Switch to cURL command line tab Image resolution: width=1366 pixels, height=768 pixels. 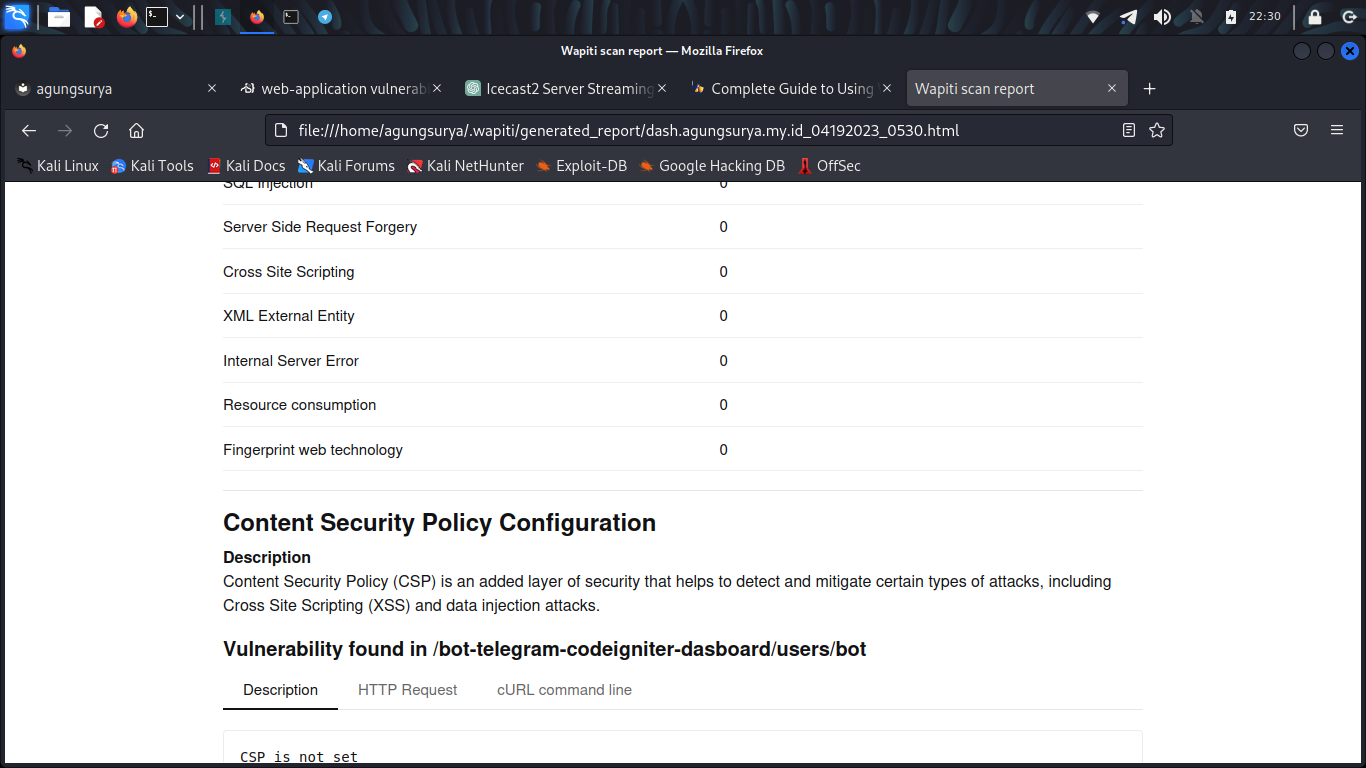(564, 690)
